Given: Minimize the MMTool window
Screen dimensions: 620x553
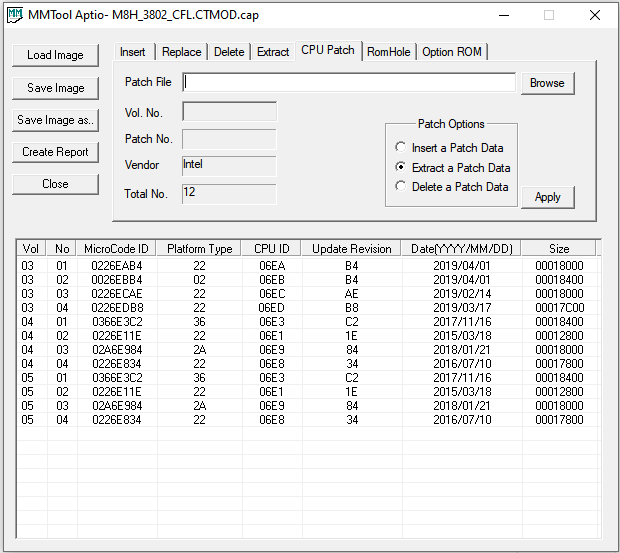Looking at the screenshot, I should point(504,15).
